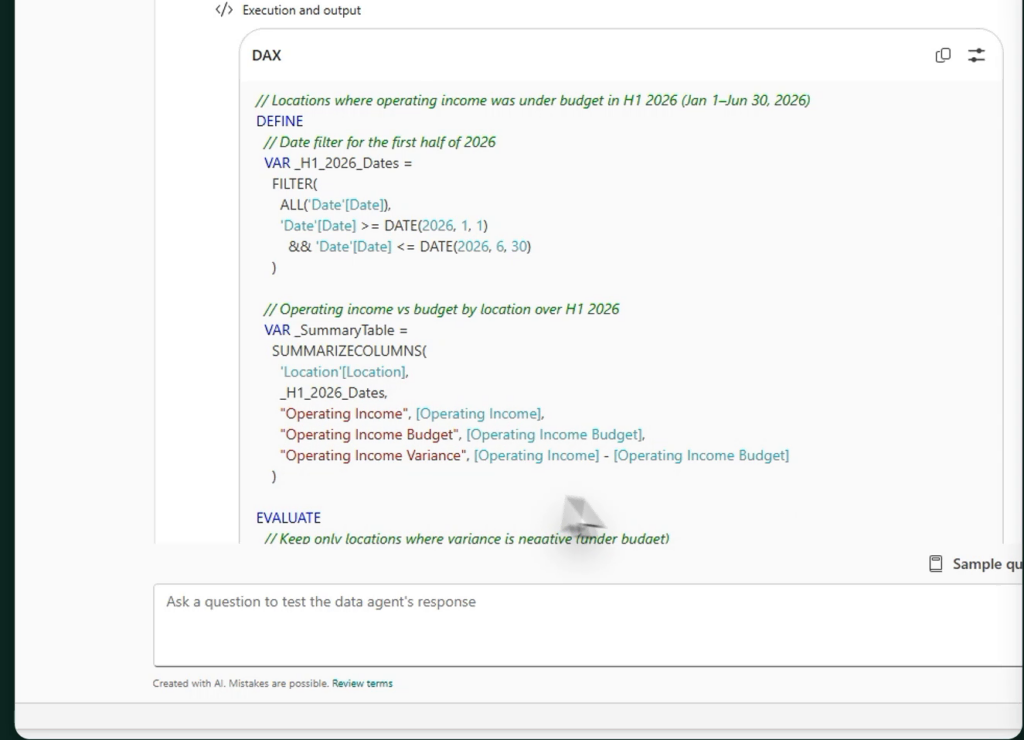Click the DAX heading label
1024x740 pixels.
click(x=266, y=56)
